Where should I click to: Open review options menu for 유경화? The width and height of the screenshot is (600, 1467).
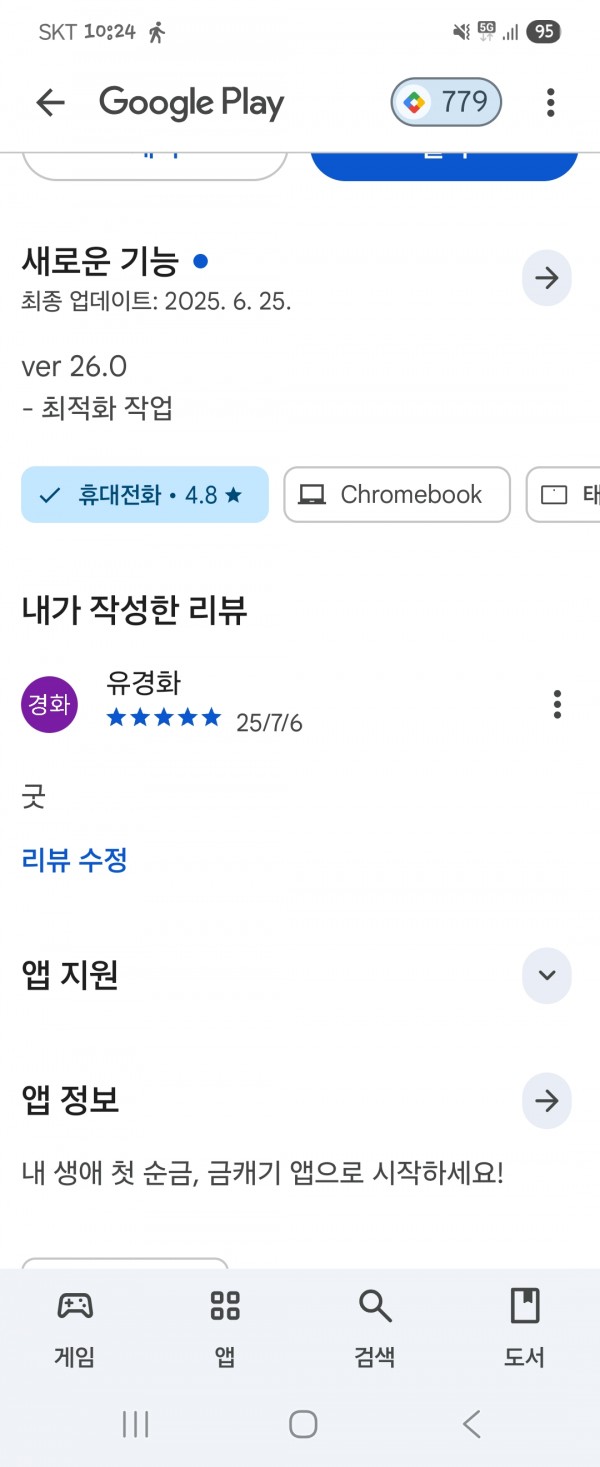click(557, 704)
